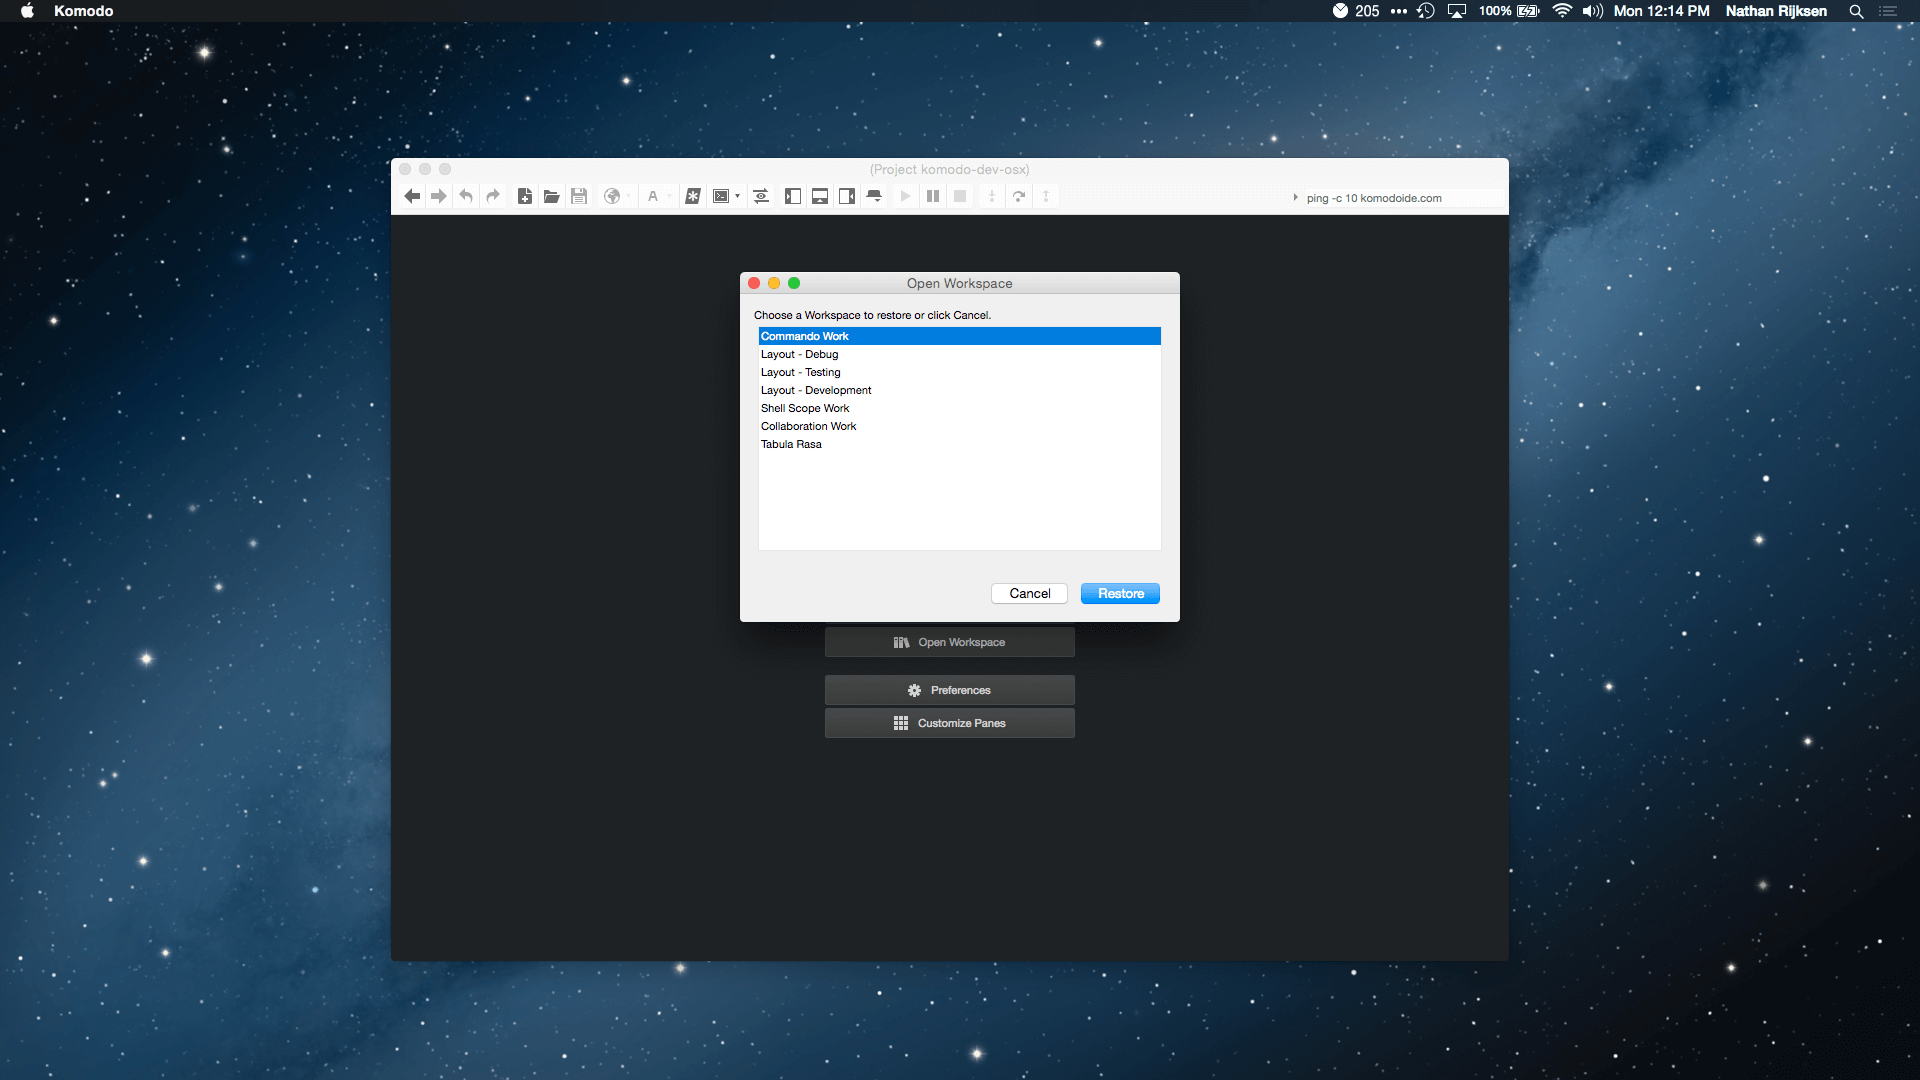Select Layout - Debug workspace

[x=959, y=354]
